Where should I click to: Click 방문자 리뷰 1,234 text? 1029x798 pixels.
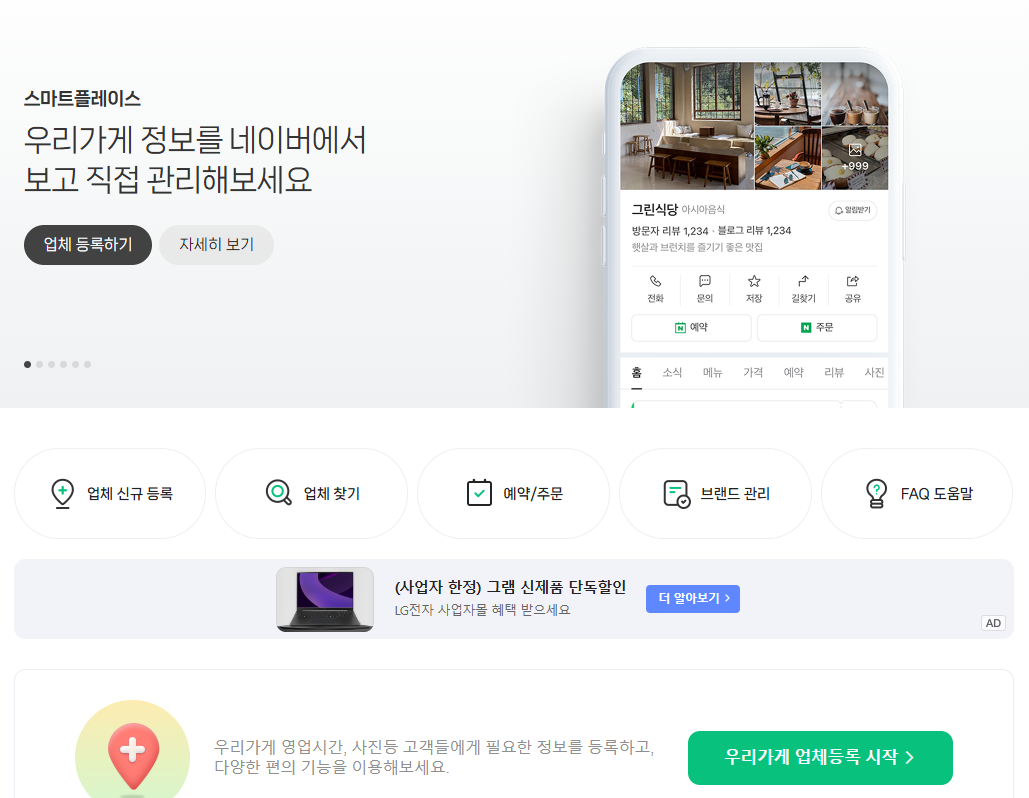670,231
